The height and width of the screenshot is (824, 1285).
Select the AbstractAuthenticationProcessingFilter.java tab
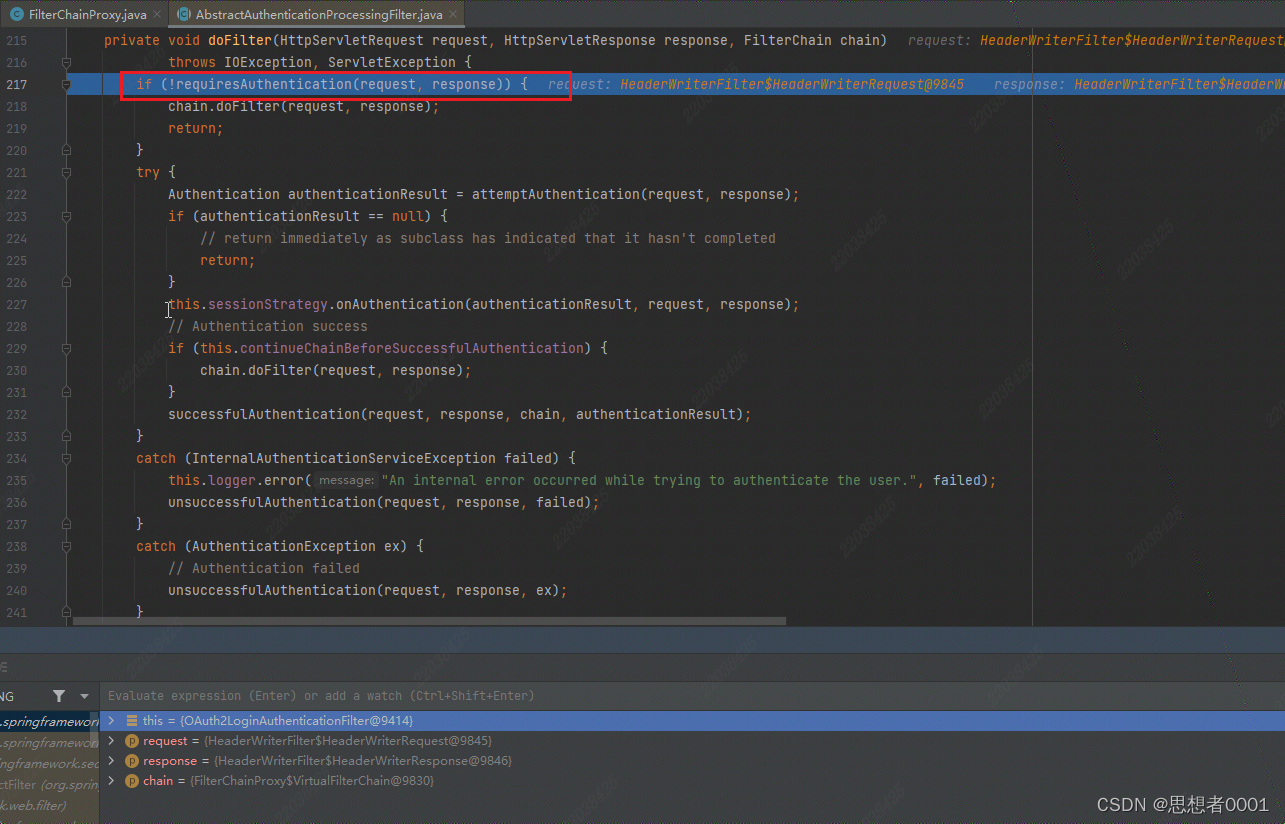[318, 15]
